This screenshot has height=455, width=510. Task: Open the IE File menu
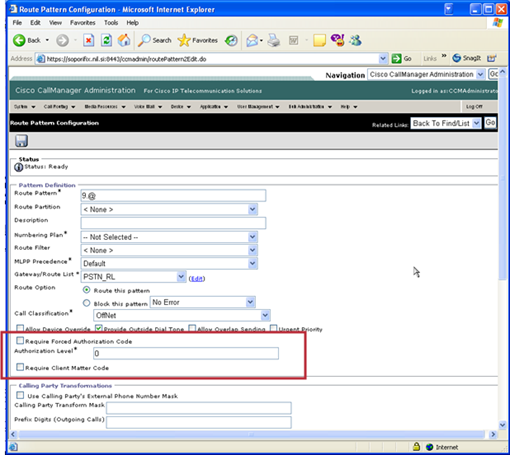(17, 23)
